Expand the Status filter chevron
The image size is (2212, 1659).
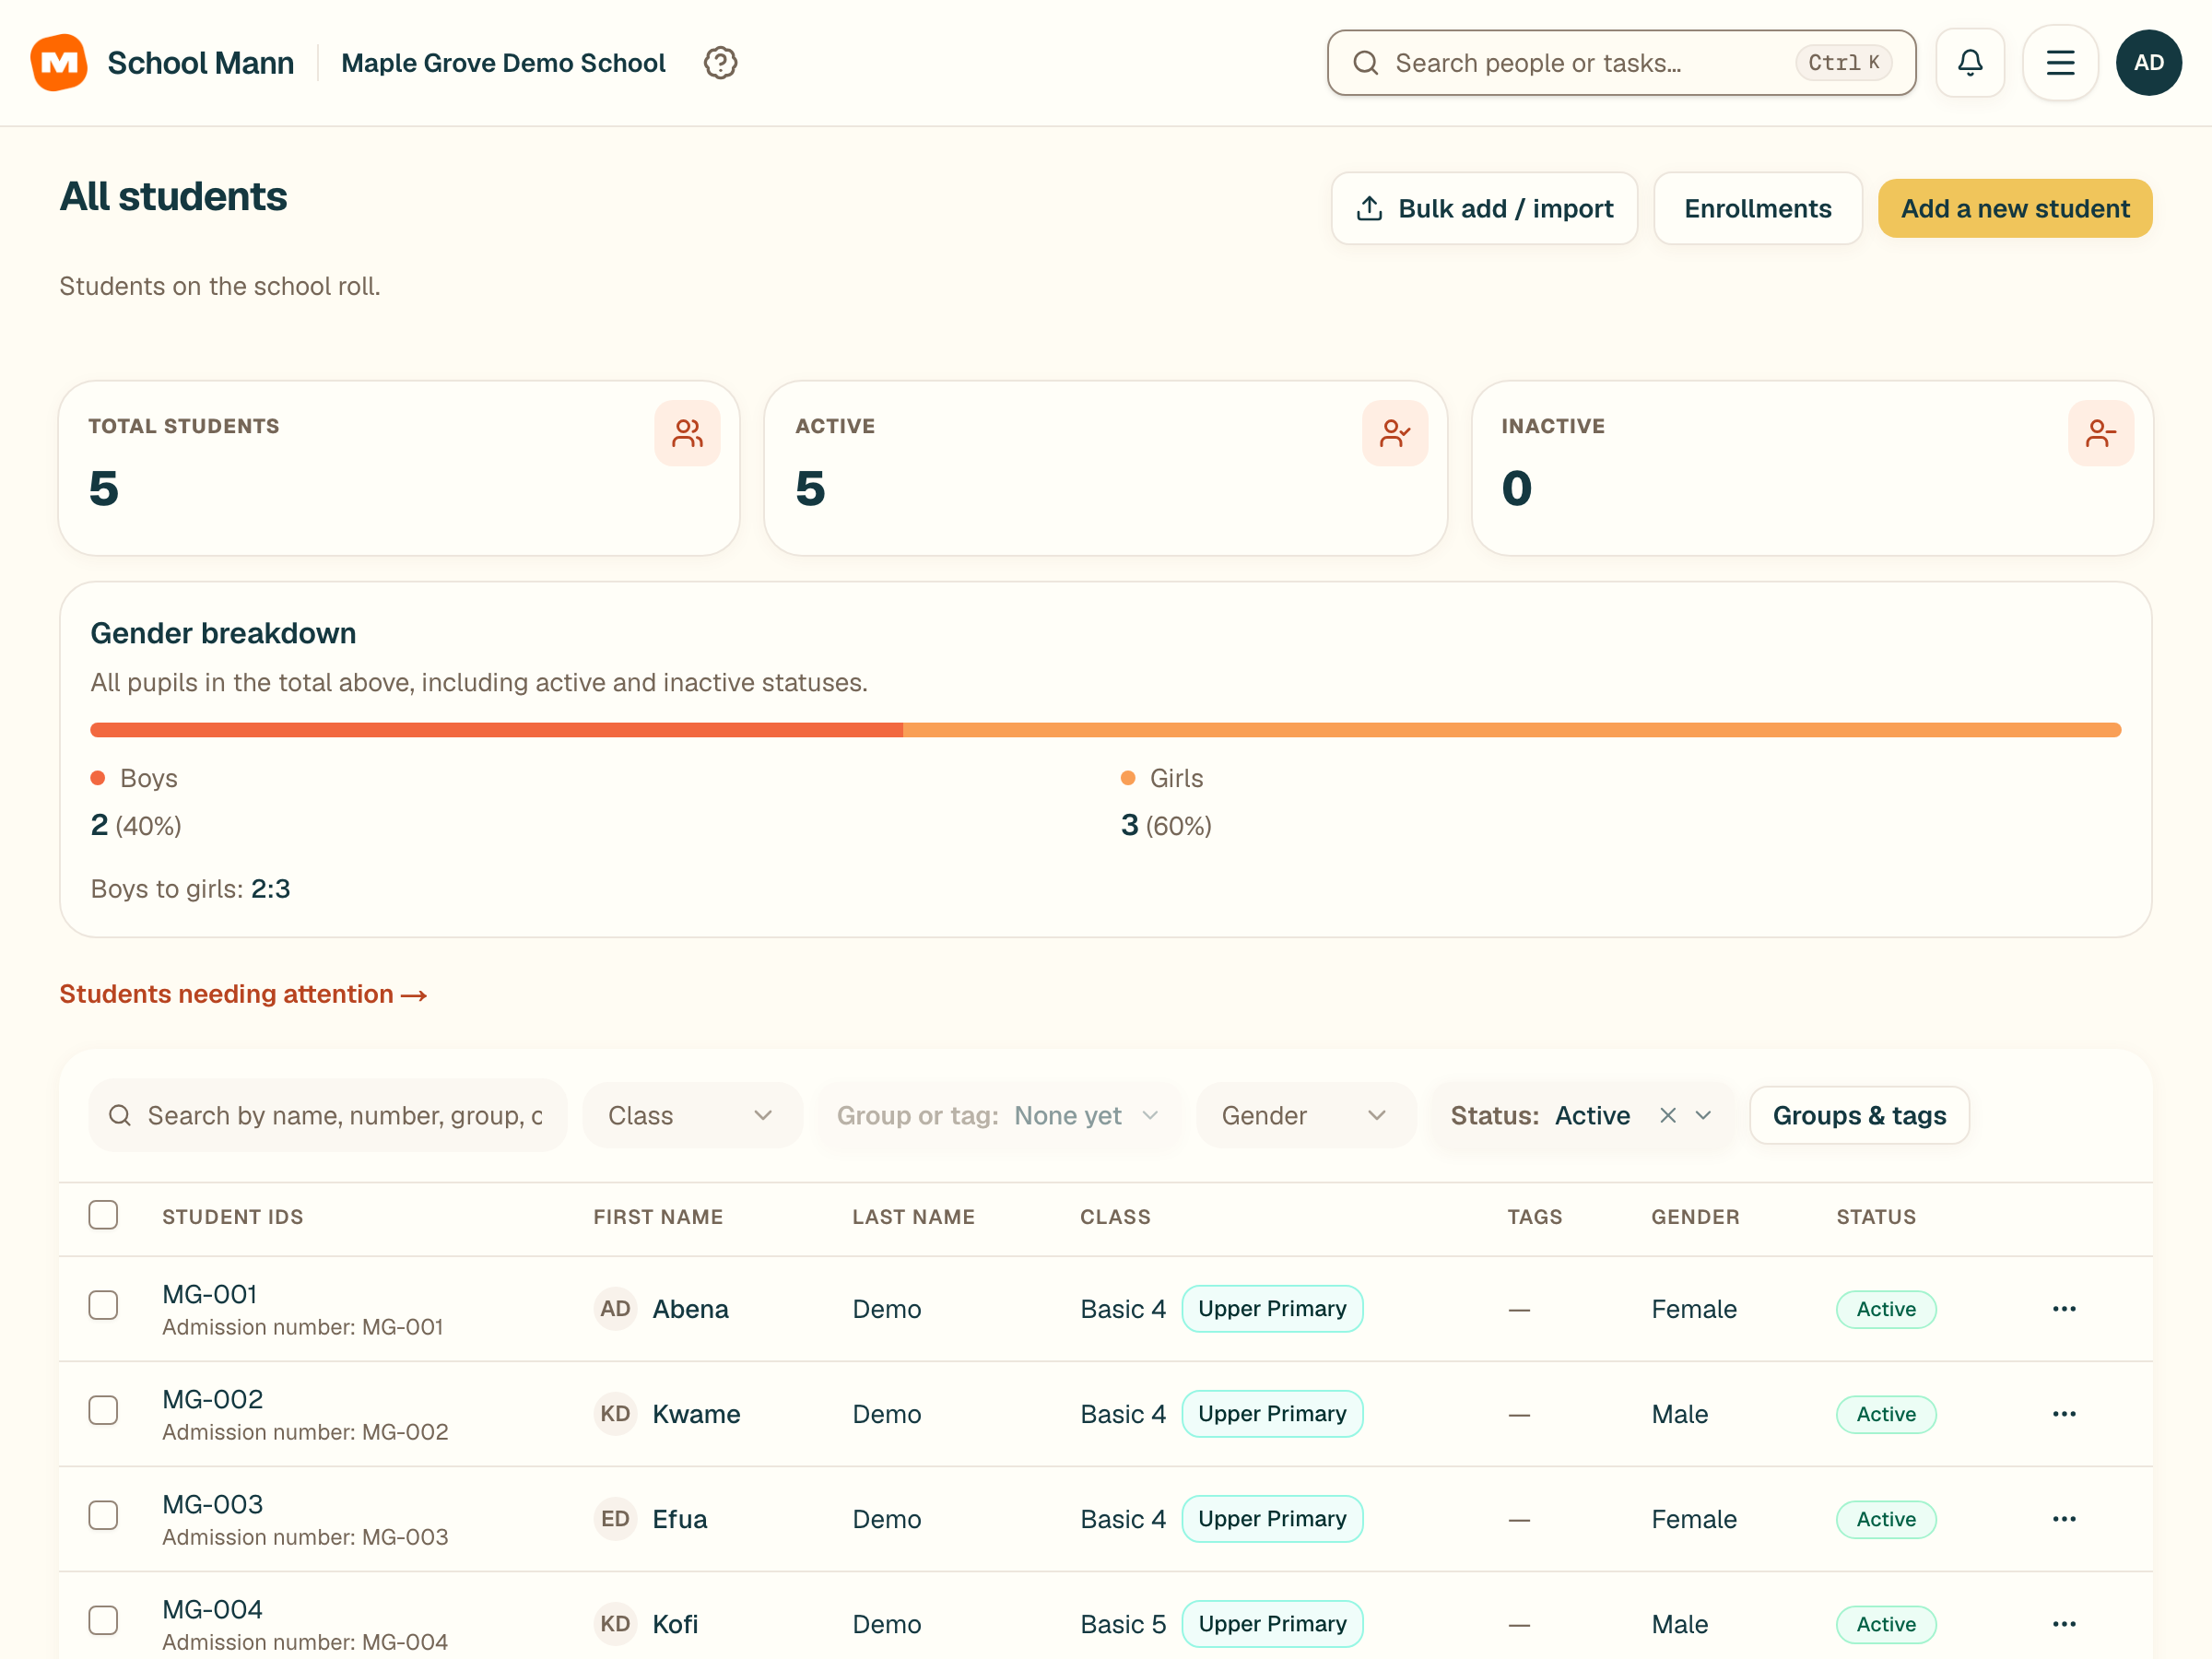[1704, 1115]
